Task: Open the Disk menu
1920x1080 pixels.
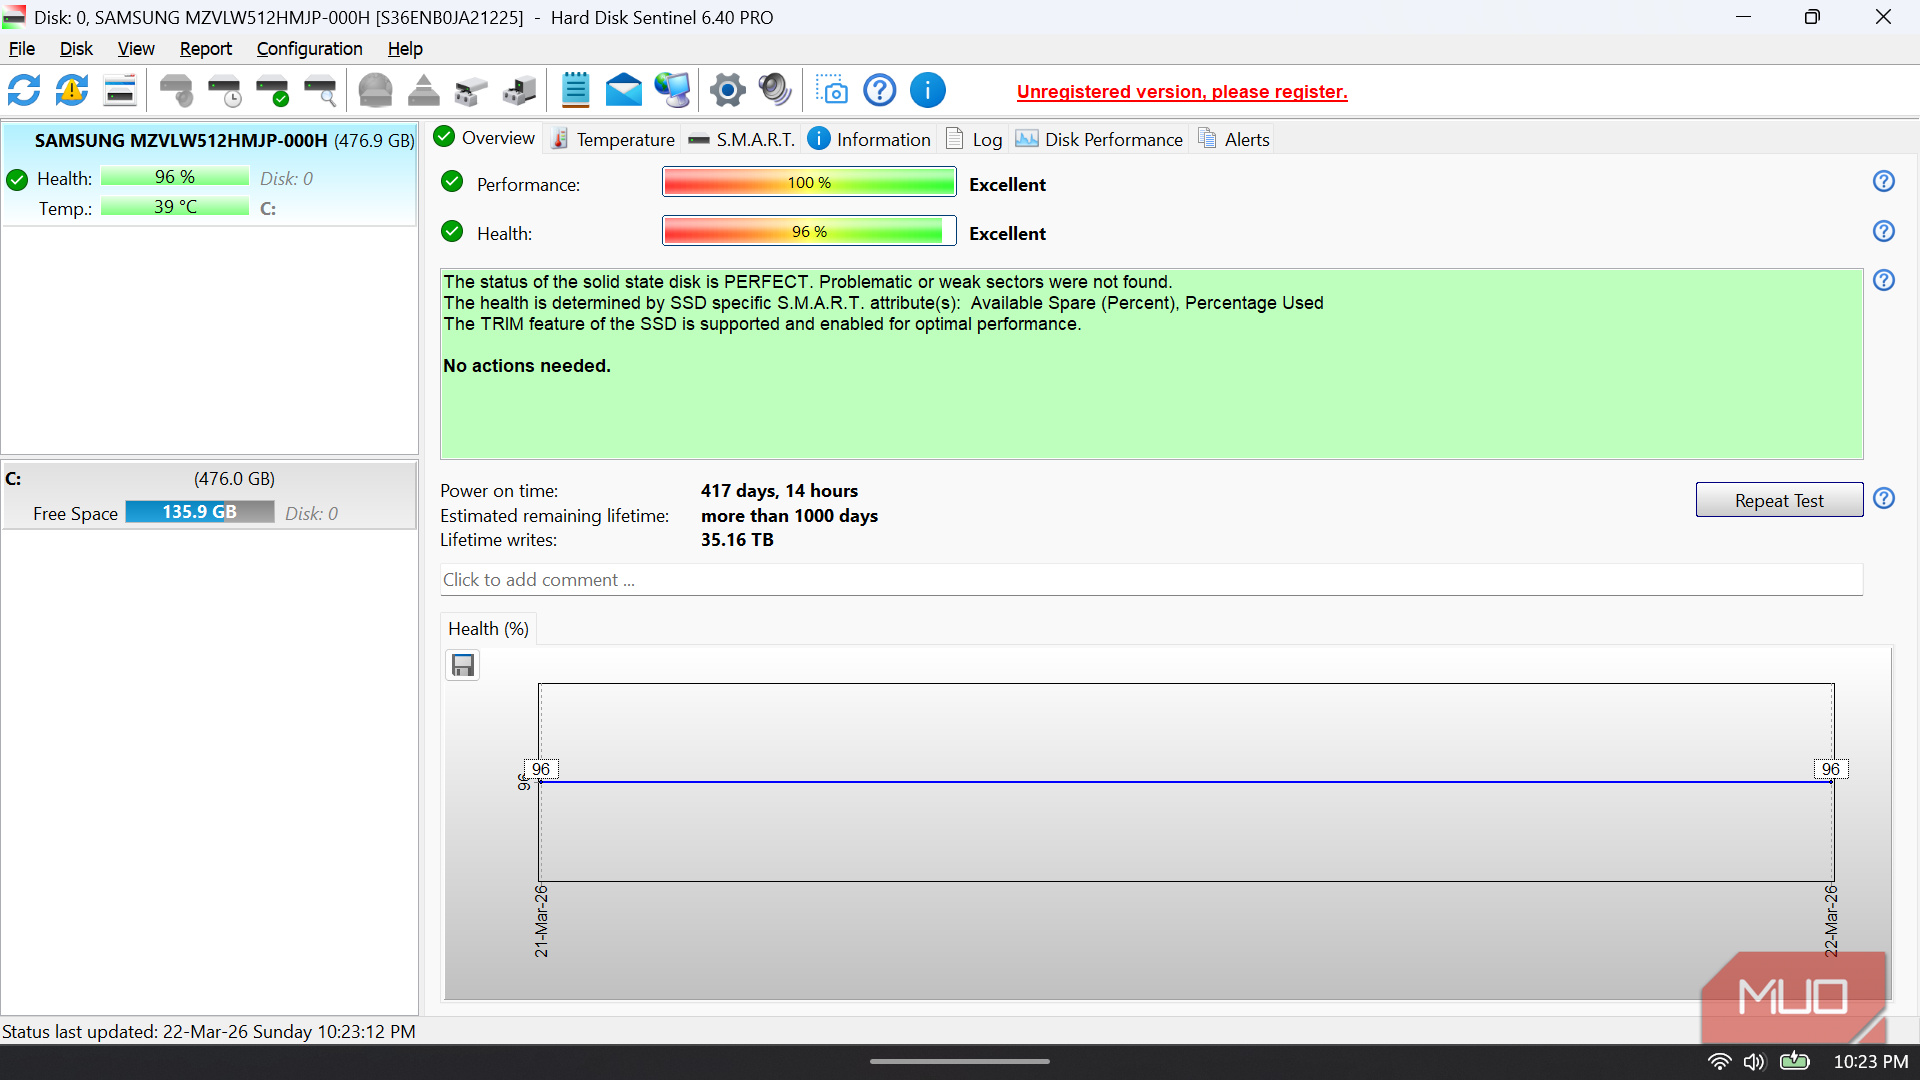Action: pos(76,49)
